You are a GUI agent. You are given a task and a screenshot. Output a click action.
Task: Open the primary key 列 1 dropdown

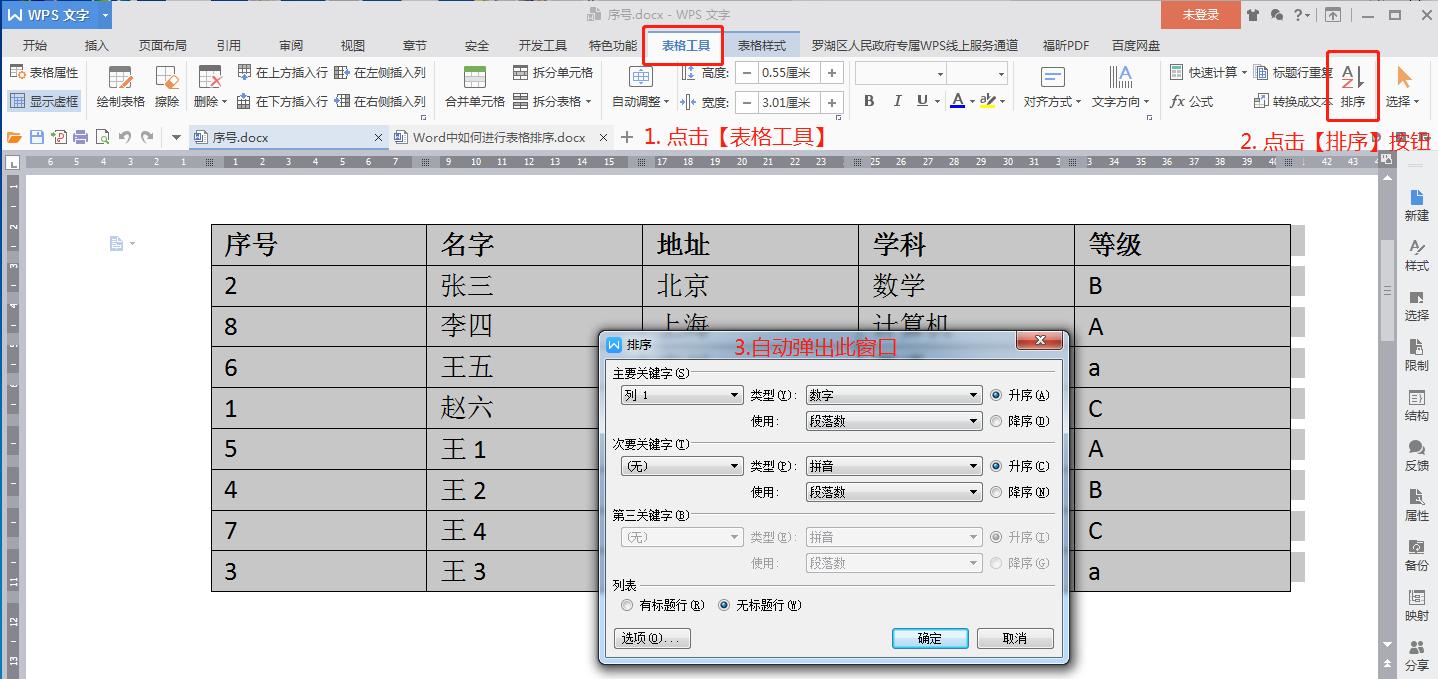[681, 394]
